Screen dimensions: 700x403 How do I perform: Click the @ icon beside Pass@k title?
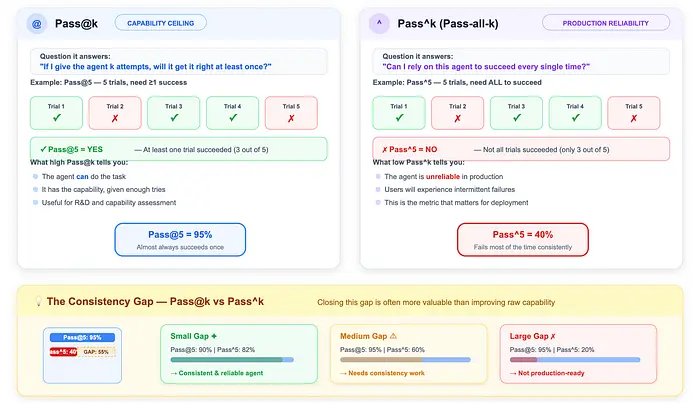pos(37,24)
